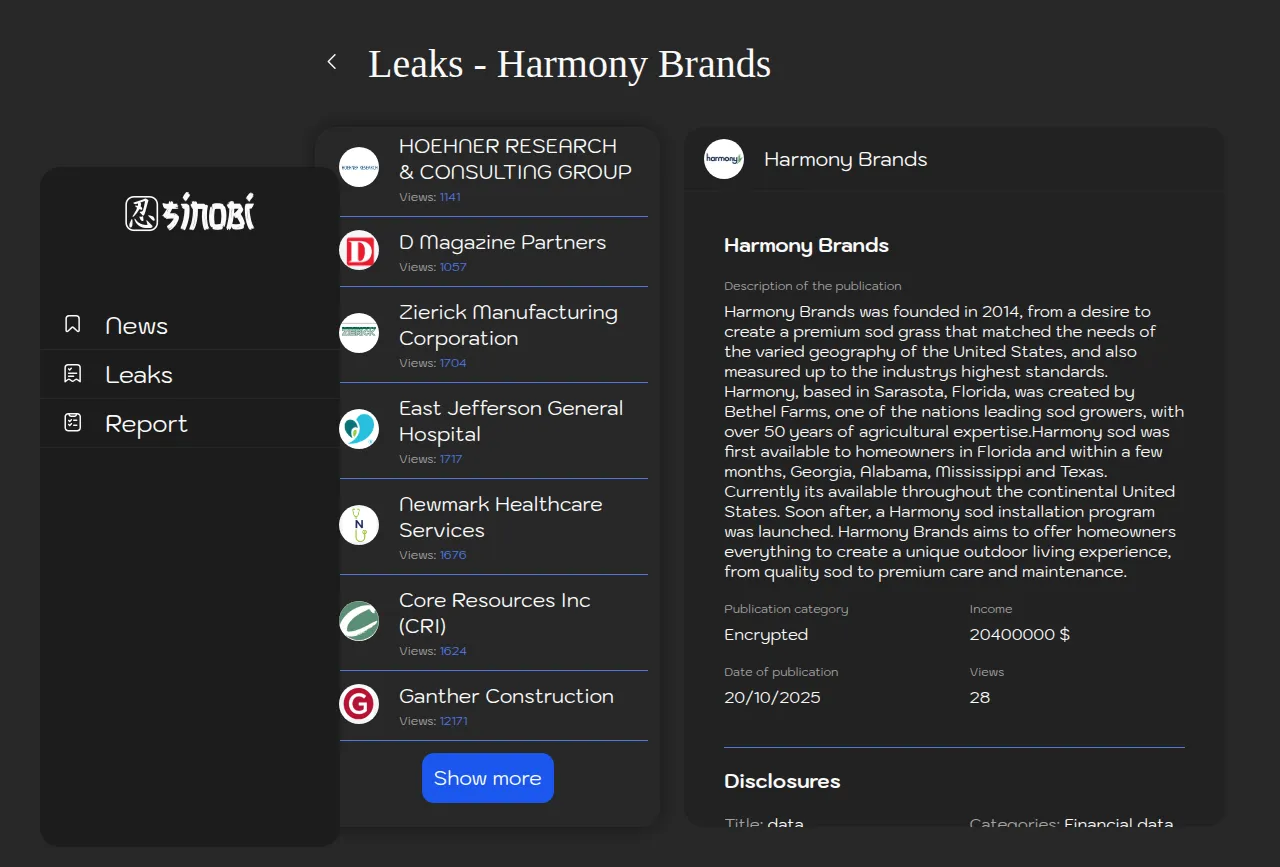
Task: Click the Disclosures section heading
Action: click(x=782, y=781)
